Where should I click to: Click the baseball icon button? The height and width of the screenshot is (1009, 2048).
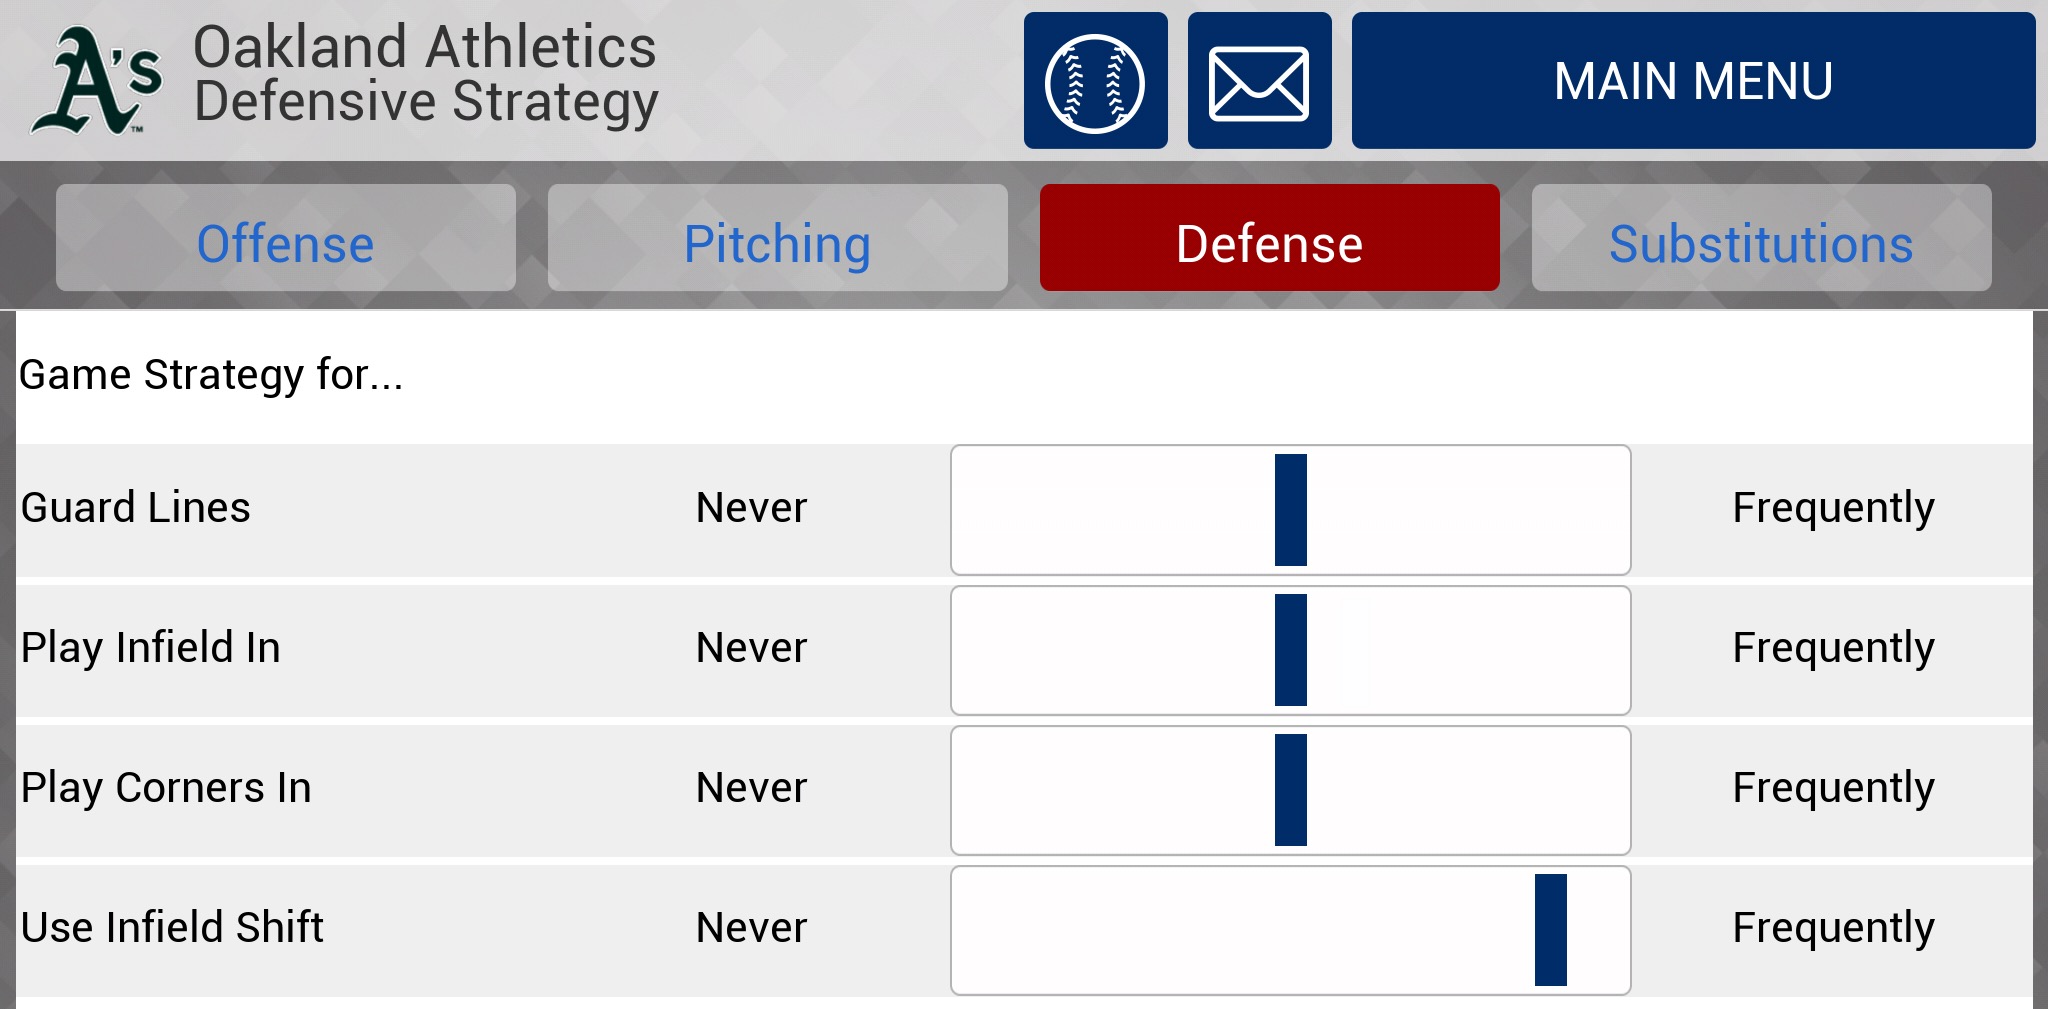pyautogui.click(x=1095, y=81)
